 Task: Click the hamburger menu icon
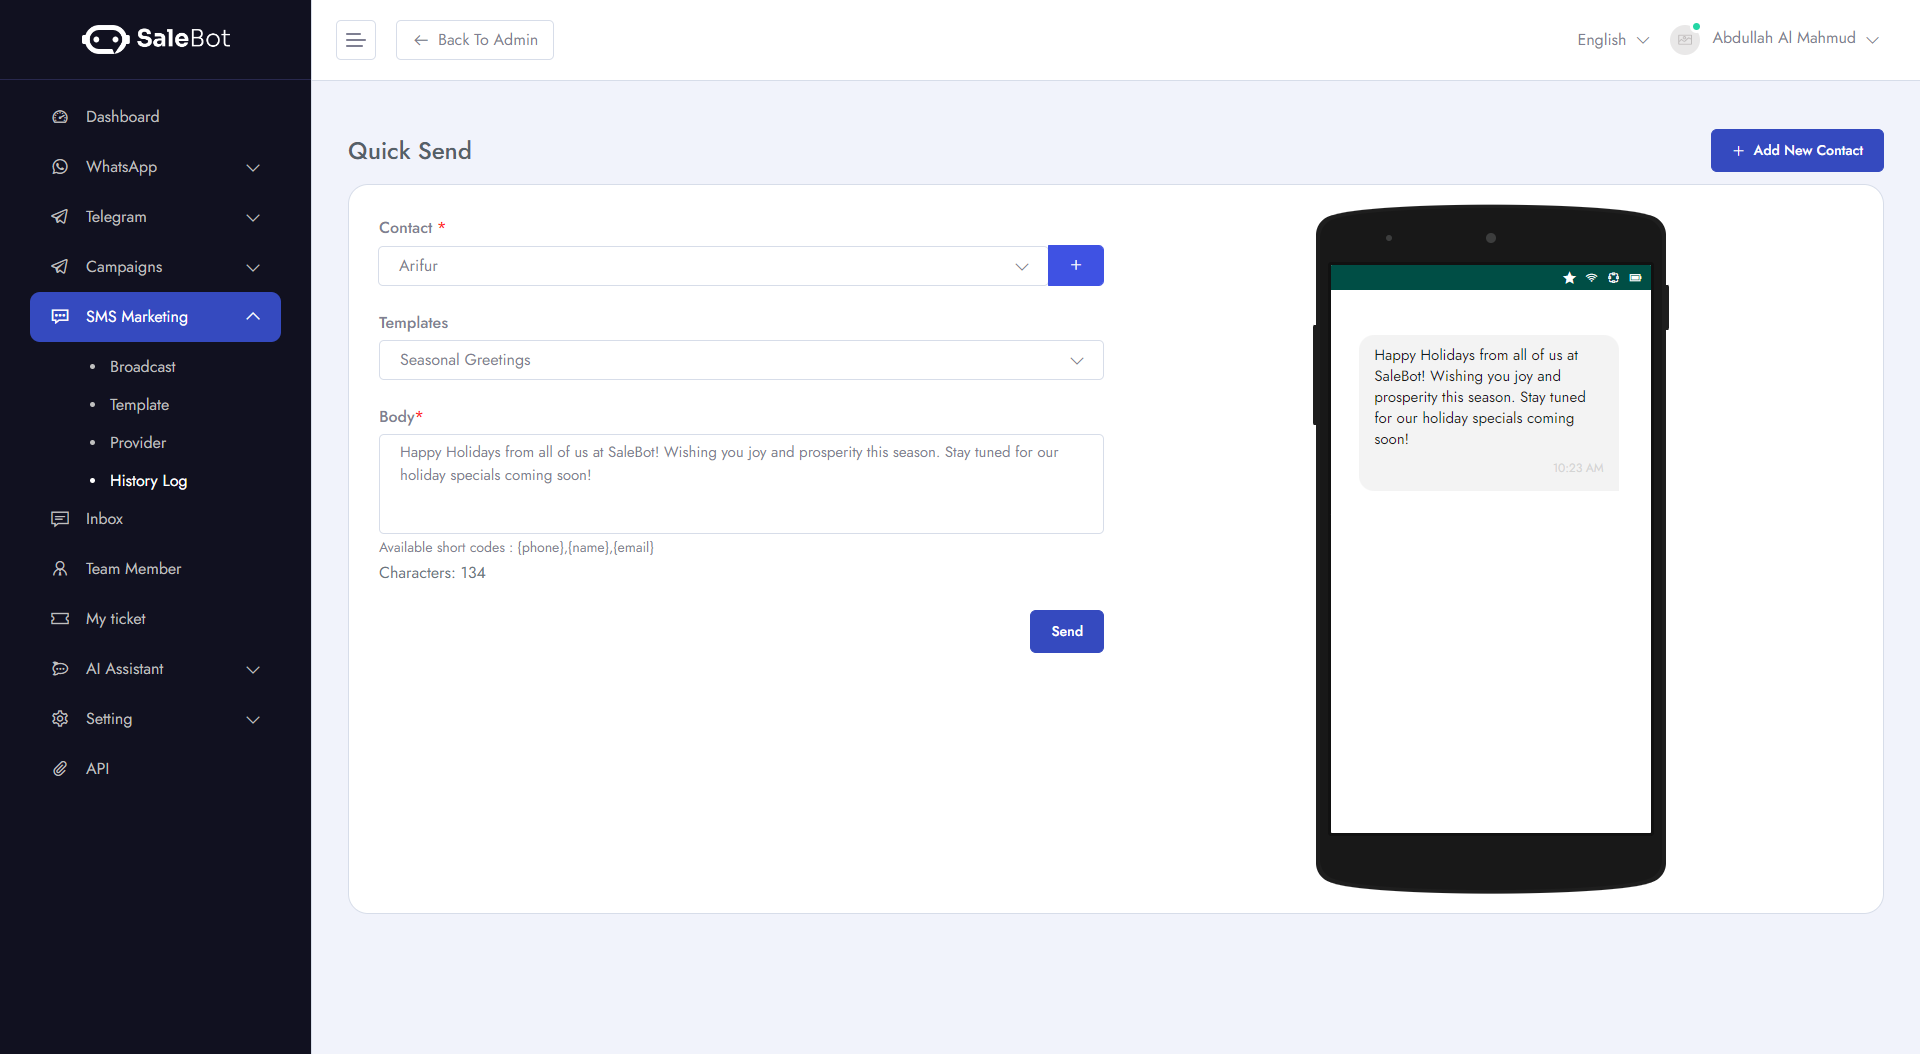point(356,40)
